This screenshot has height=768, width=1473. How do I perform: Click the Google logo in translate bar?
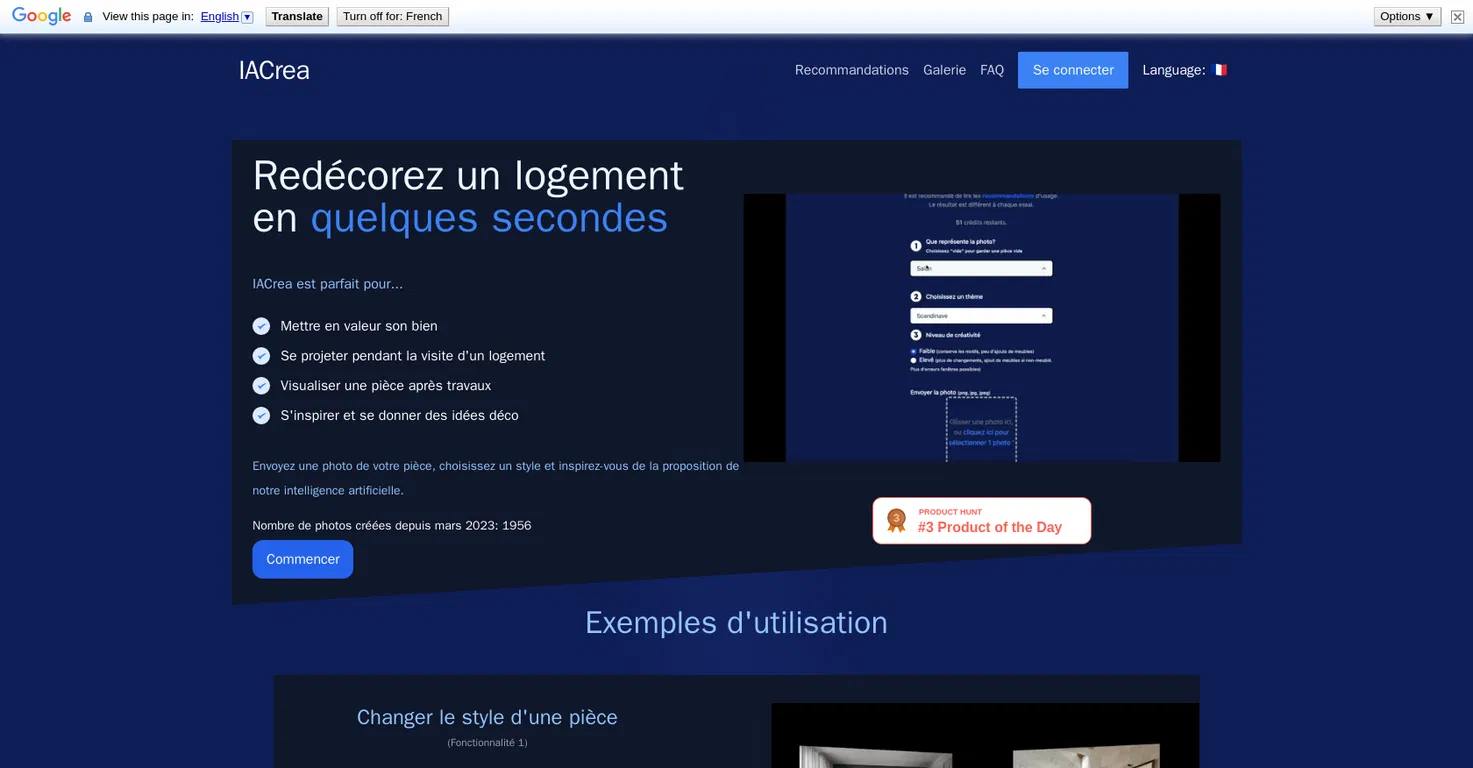pyautogui.click(x=41, y=16)
